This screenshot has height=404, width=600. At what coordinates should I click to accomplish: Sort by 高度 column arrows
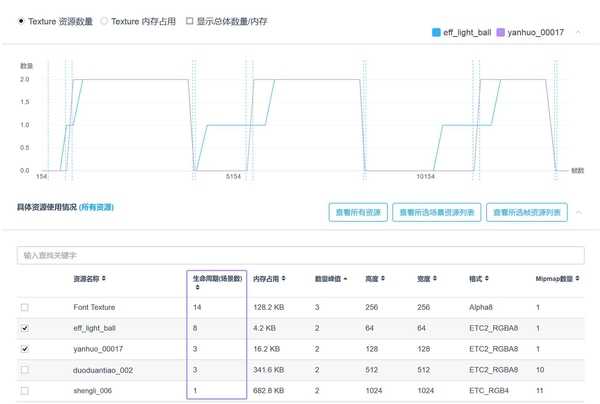pos(383,278)
